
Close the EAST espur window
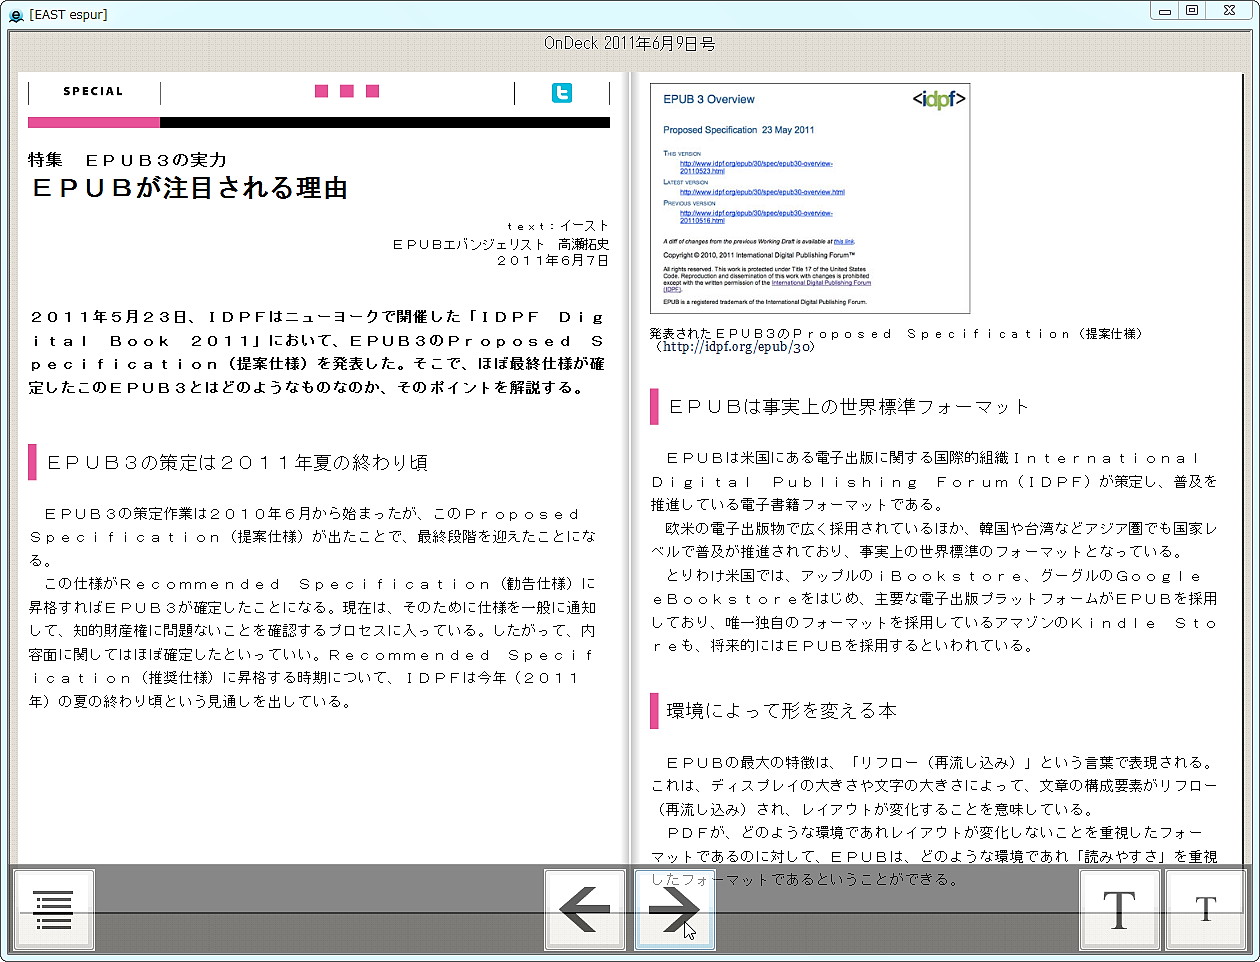1229,10
